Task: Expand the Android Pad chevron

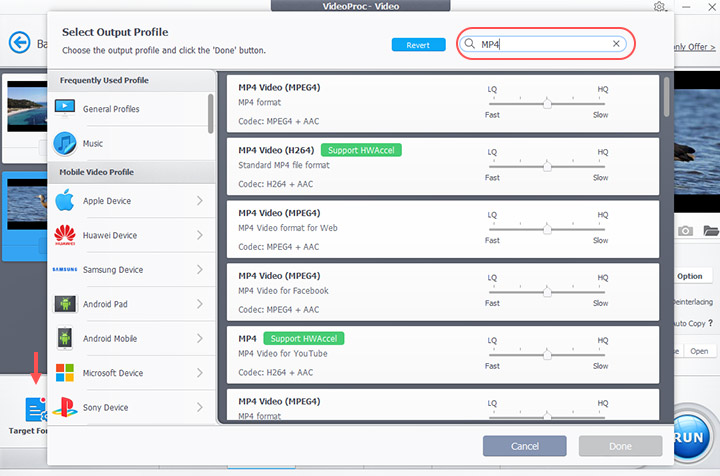Action: click(200, 304)
